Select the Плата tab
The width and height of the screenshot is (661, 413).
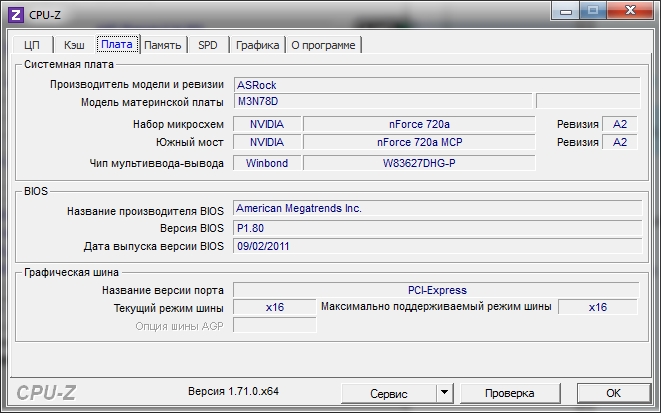116,44
